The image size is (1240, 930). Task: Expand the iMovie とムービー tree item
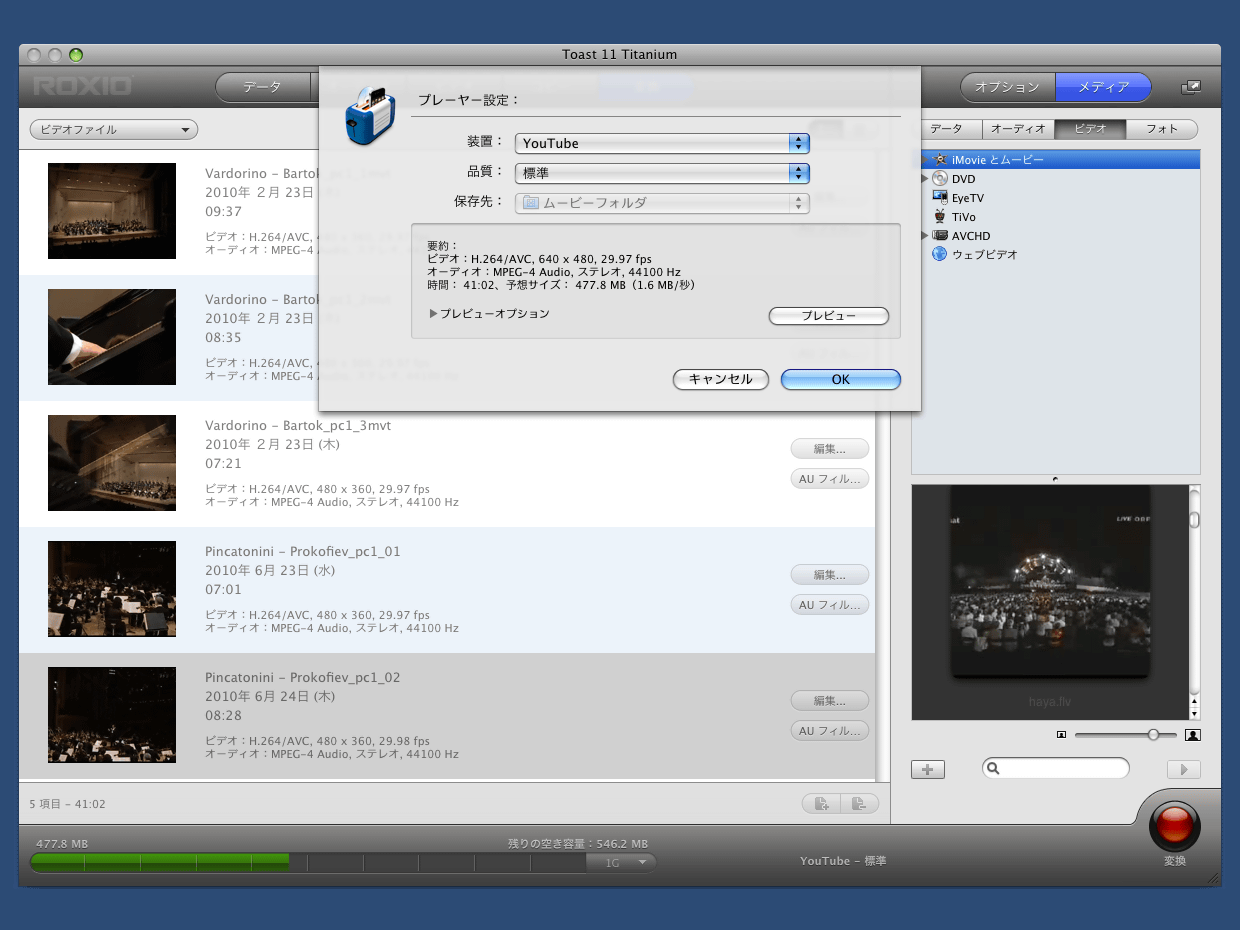pos(924,160)
